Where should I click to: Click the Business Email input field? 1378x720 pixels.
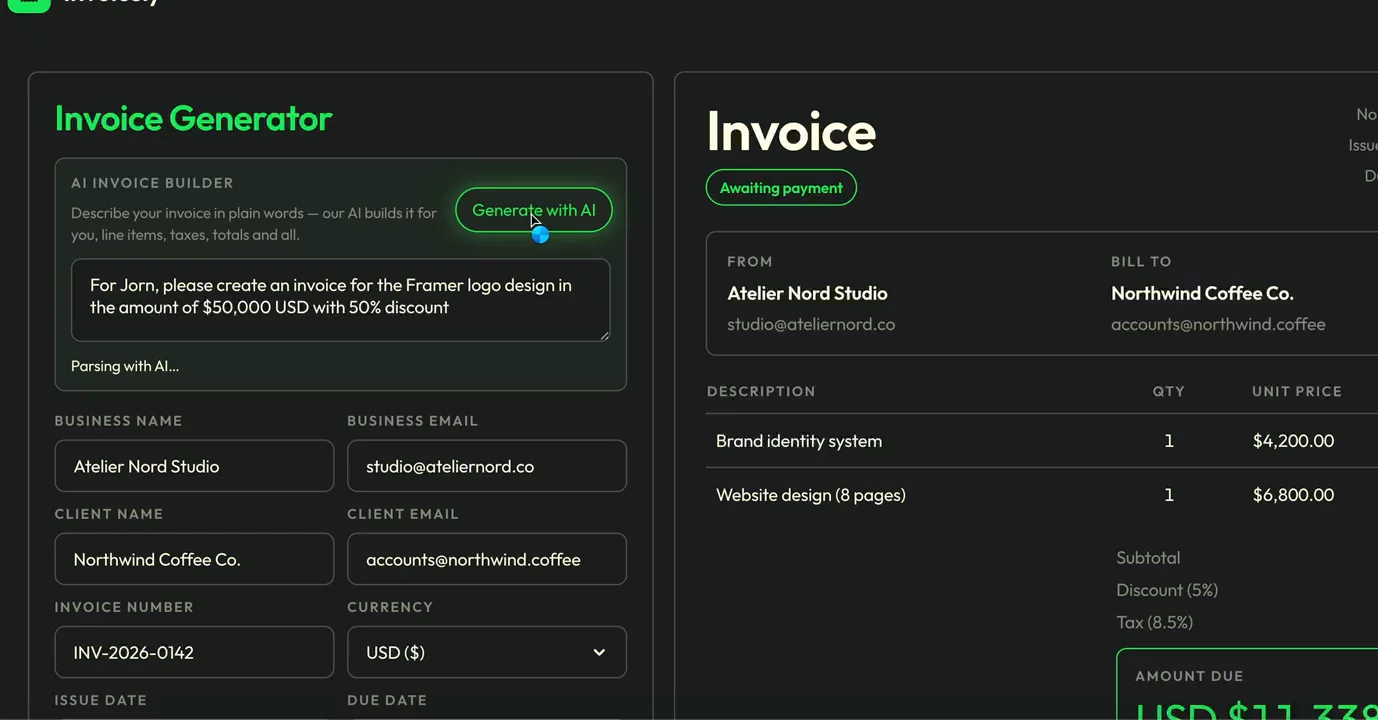tap(487, 466)
